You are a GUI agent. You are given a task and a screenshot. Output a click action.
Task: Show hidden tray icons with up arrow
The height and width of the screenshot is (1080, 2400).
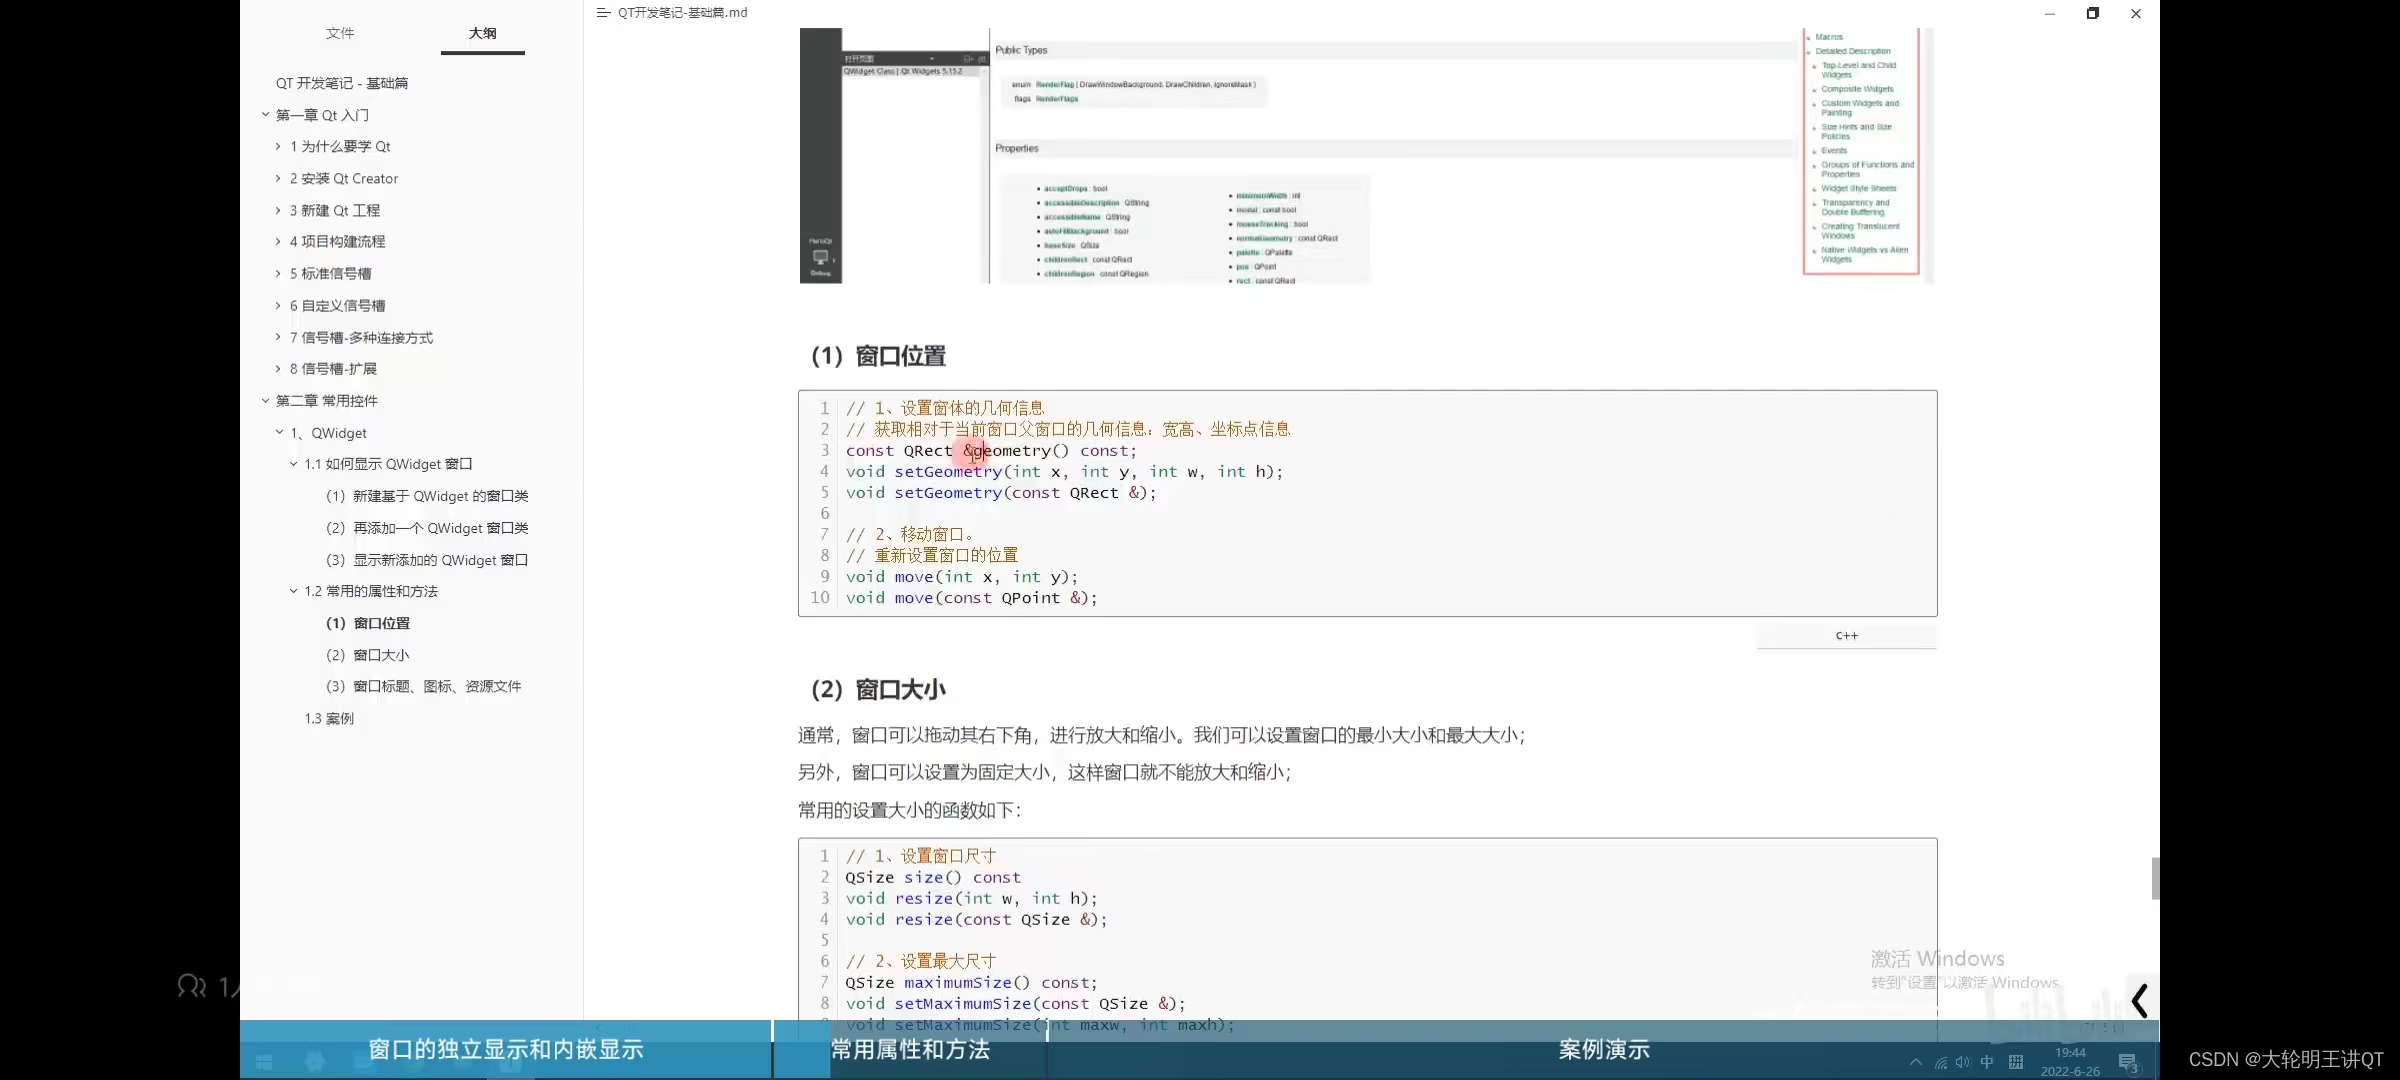pyautogui.click(x=1915, y=1062)
